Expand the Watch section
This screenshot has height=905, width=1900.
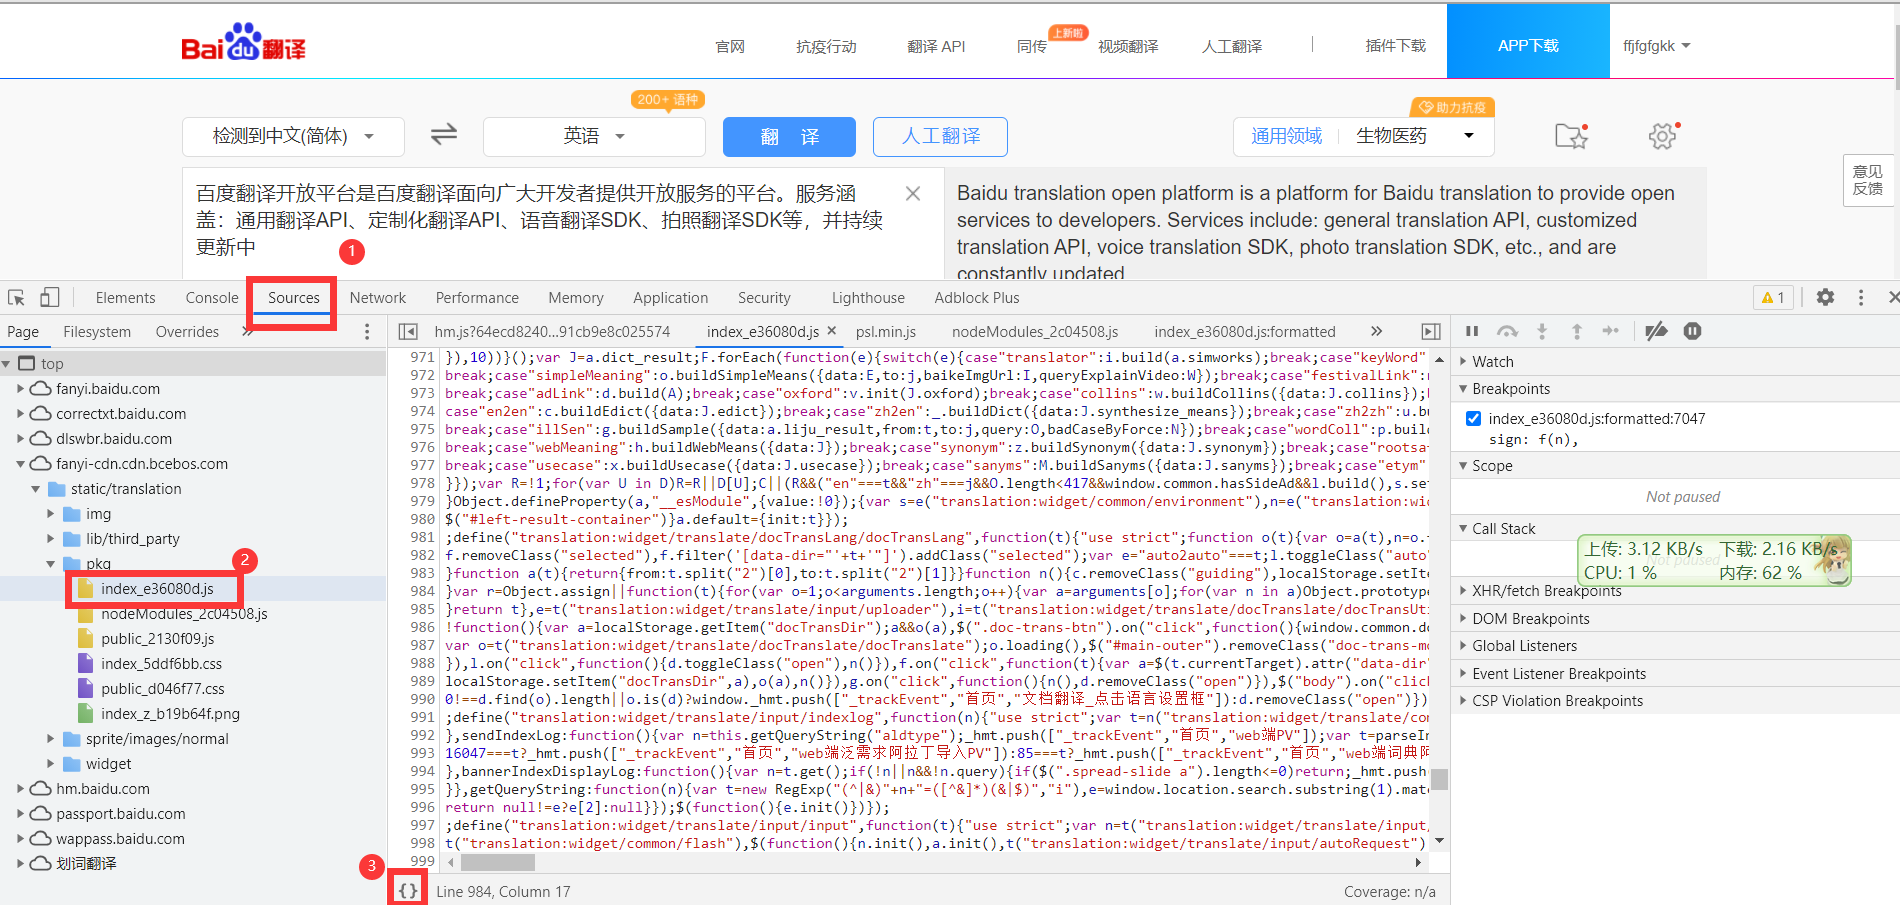pyautogui.click(x=1493, y=361)
